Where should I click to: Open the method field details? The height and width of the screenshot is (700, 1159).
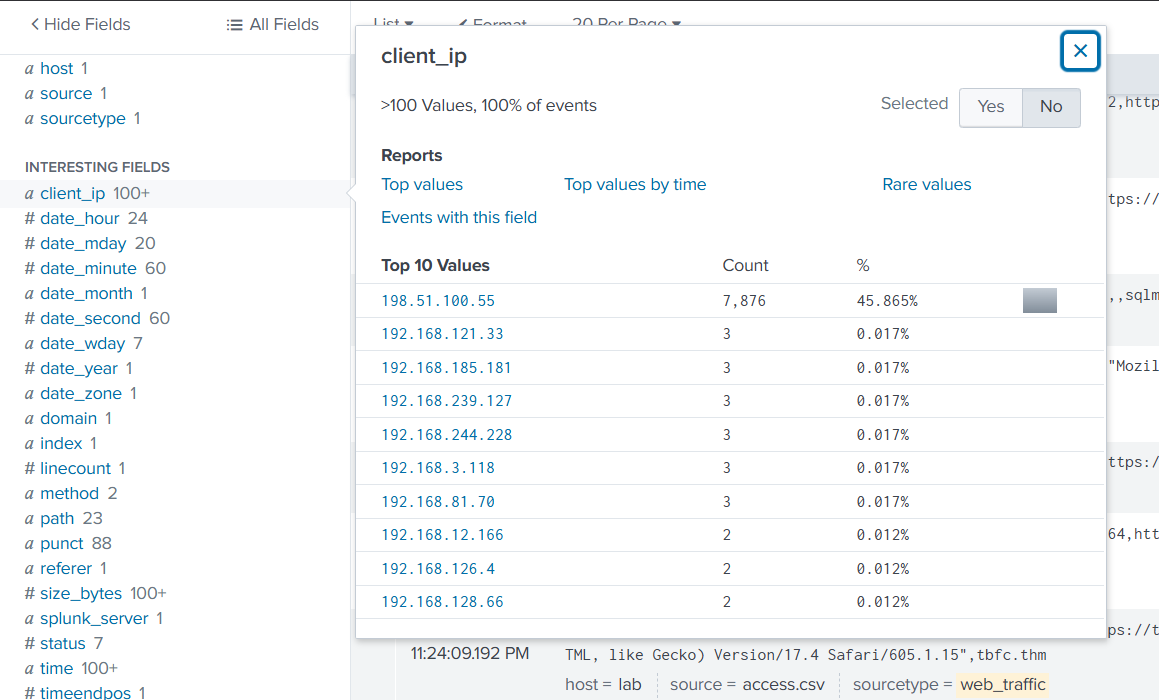click(x=69, y=493)
